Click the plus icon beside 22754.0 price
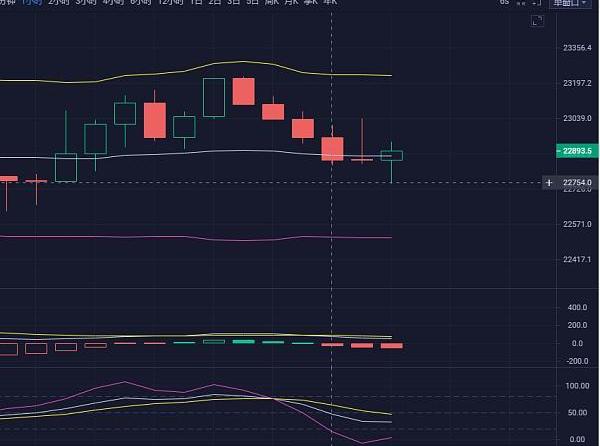The image size is (600, 446). tap(548, 182)
